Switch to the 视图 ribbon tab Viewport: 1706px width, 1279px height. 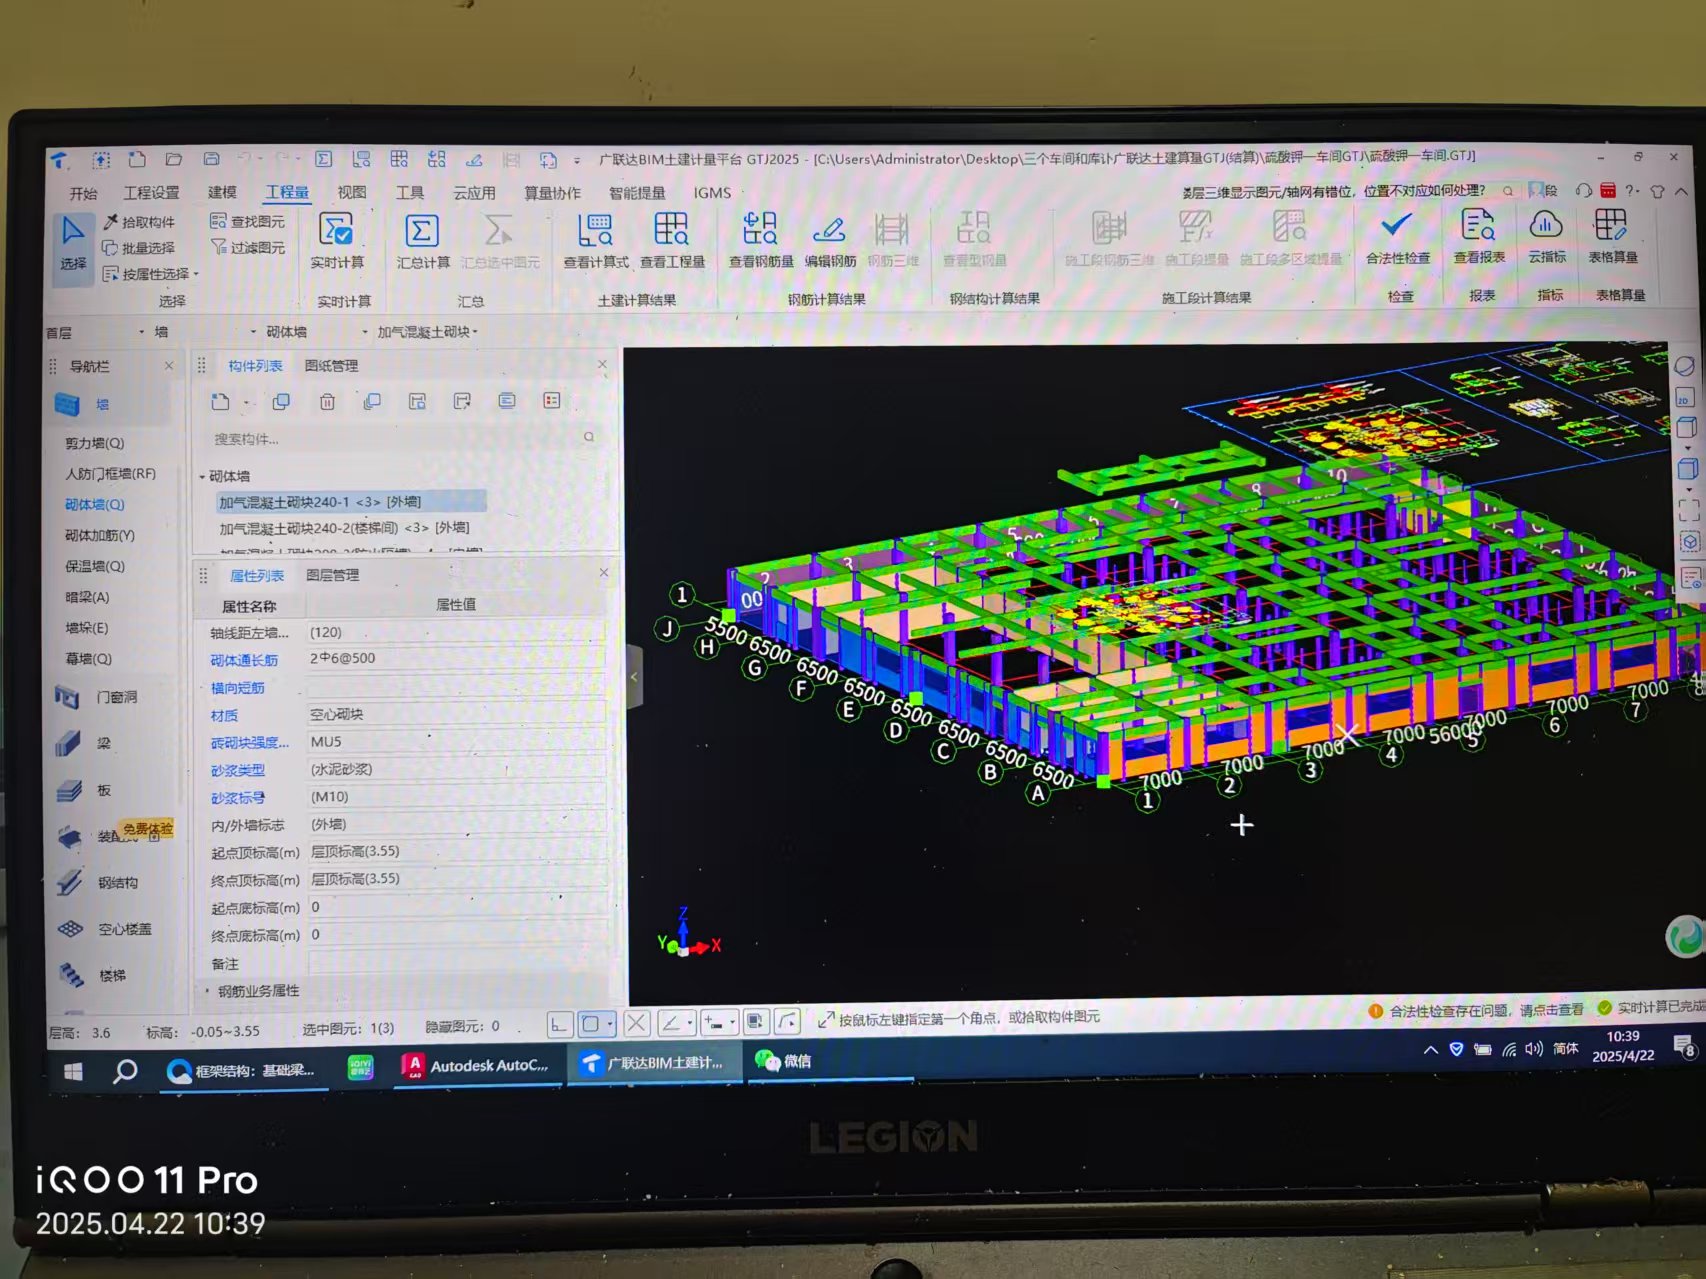[351, 192]
